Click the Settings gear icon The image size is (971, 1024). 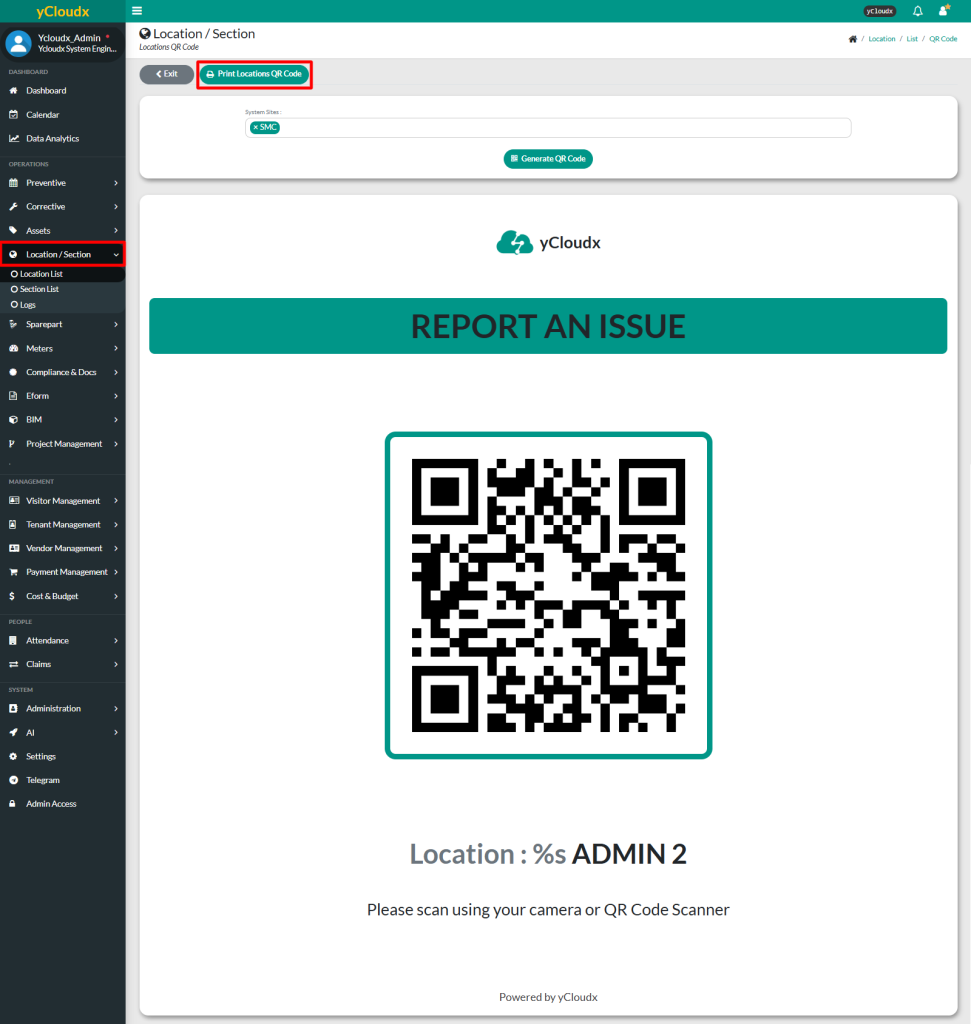click(x=13, y=756)
